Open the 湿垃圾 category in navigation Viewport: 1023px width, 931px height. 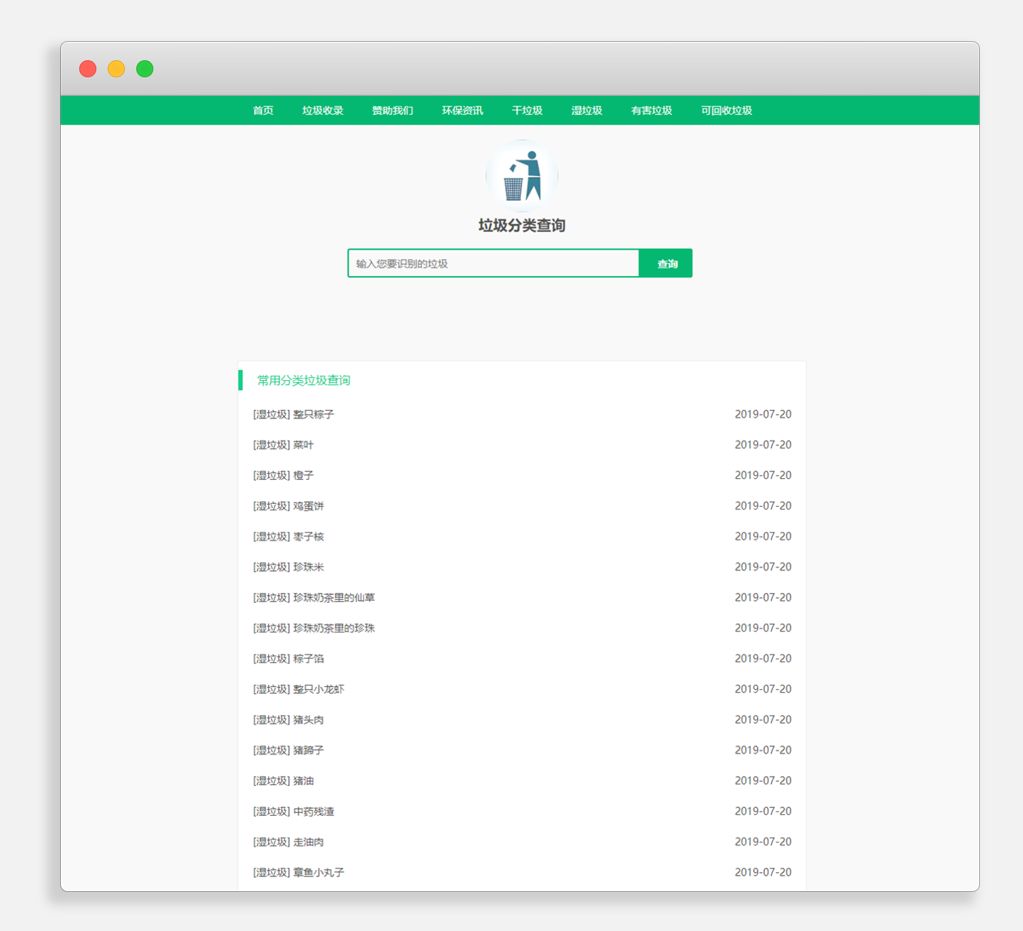pyautogui.click(x=587, y=111)
